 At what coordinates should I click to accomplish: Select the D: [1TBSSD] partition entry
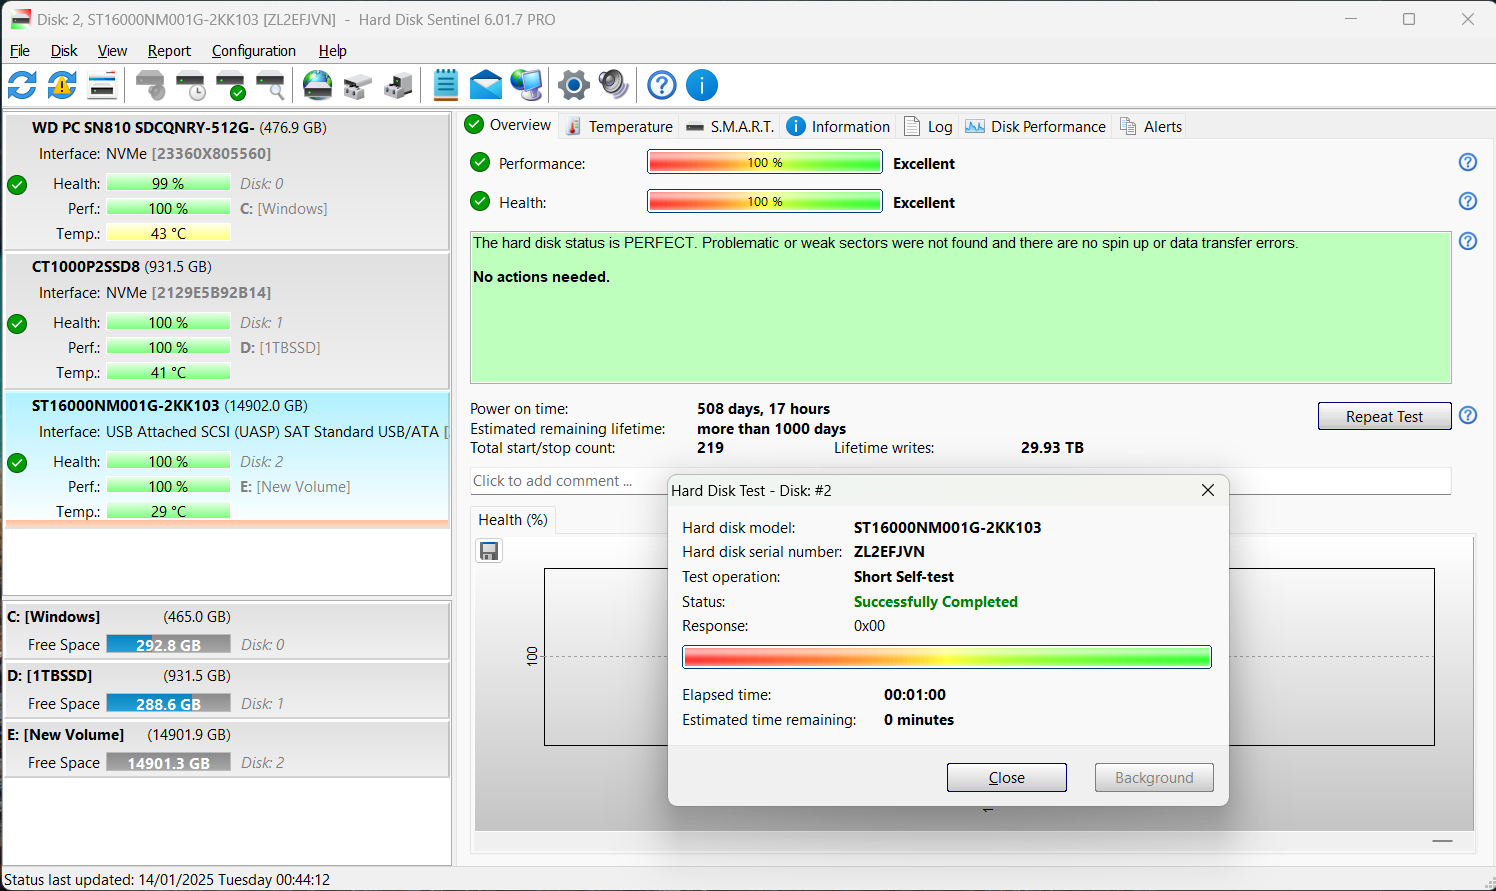coord(227,689)
